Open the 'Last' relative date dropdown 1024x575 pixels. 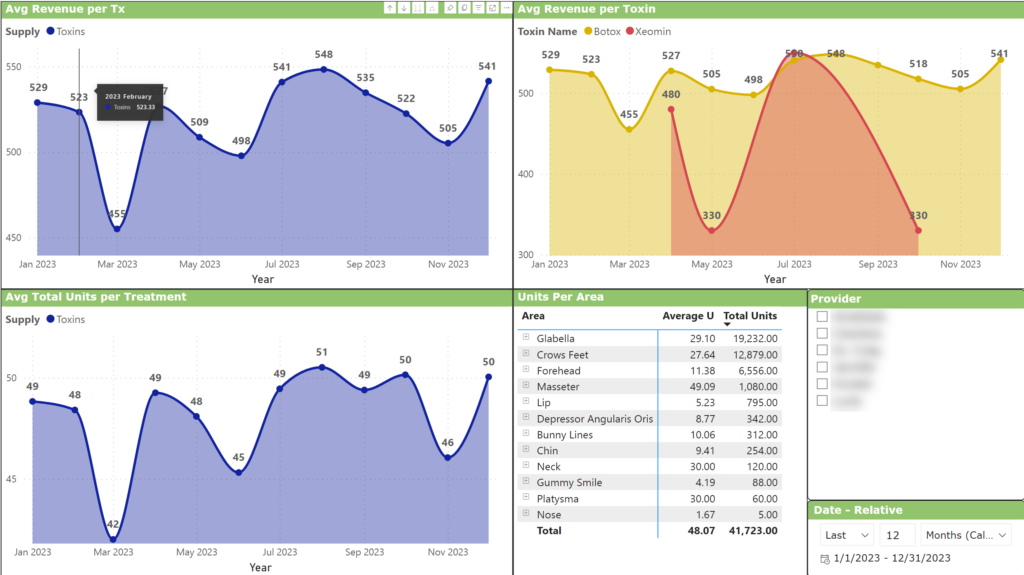847,535
